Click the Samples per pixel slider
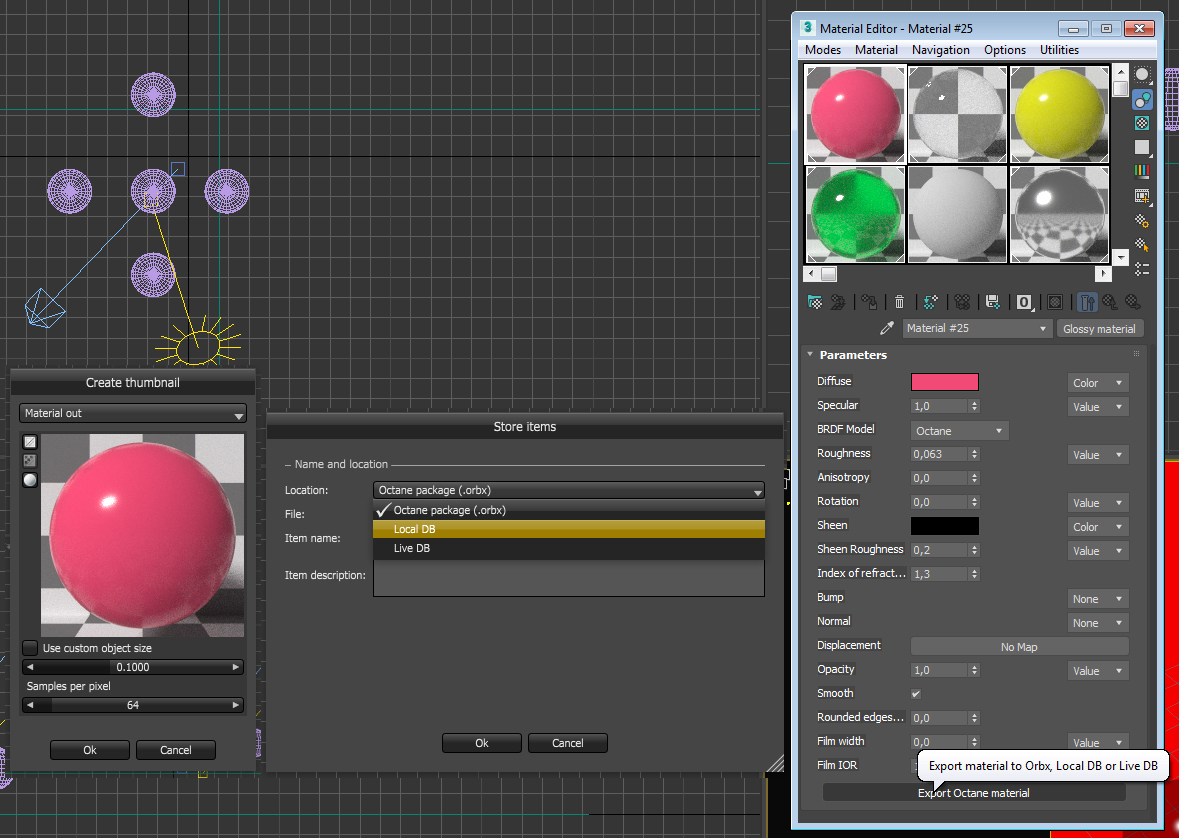 click(x=133, y=705)
